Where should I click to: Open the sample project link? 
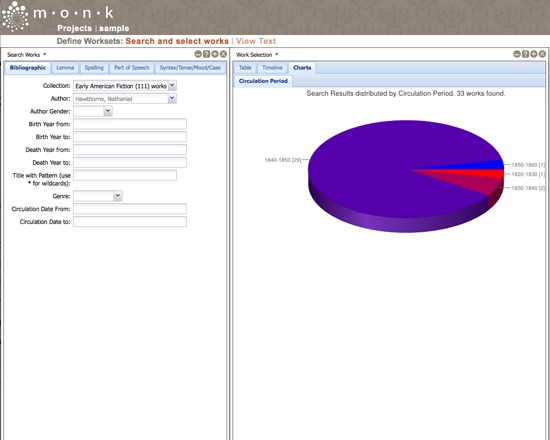(x=114, y=28)
